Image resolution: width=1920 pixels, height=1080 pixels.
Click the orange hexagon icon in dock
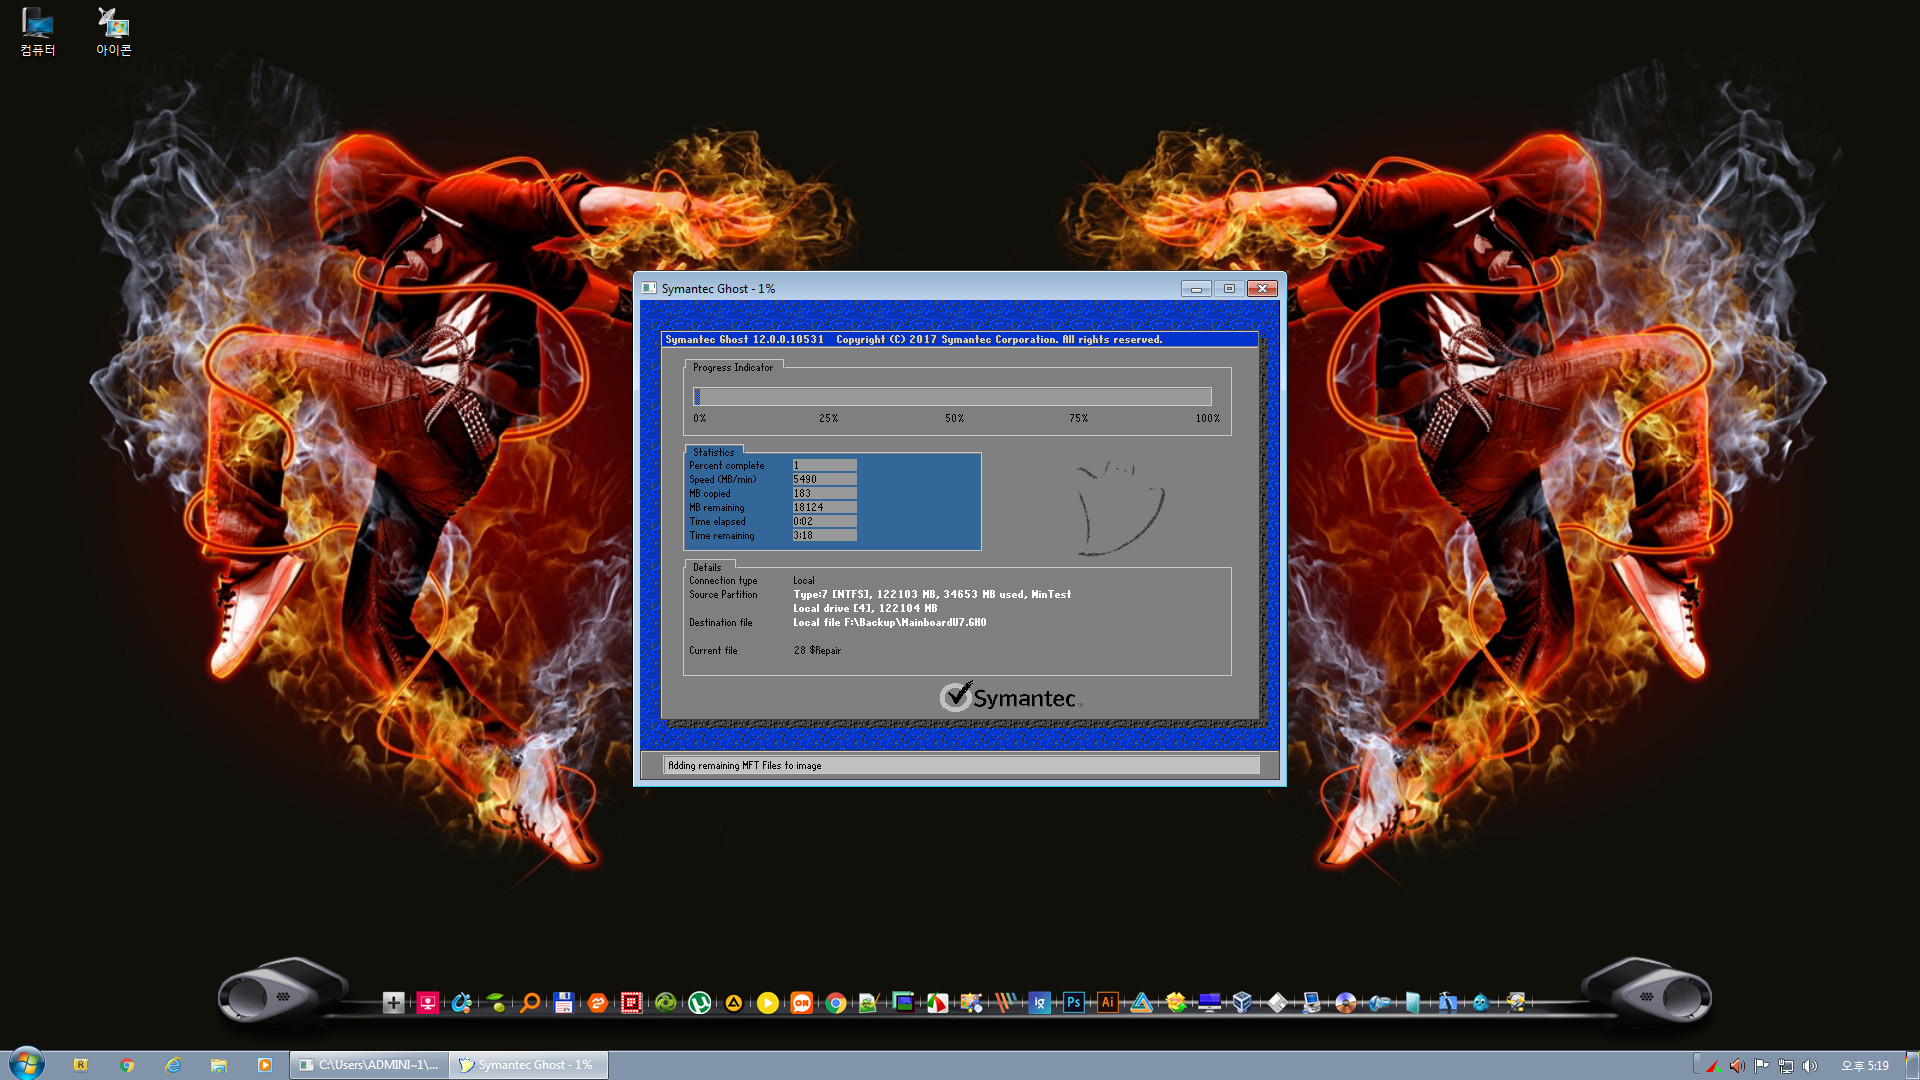click(x=598, y=1002)
